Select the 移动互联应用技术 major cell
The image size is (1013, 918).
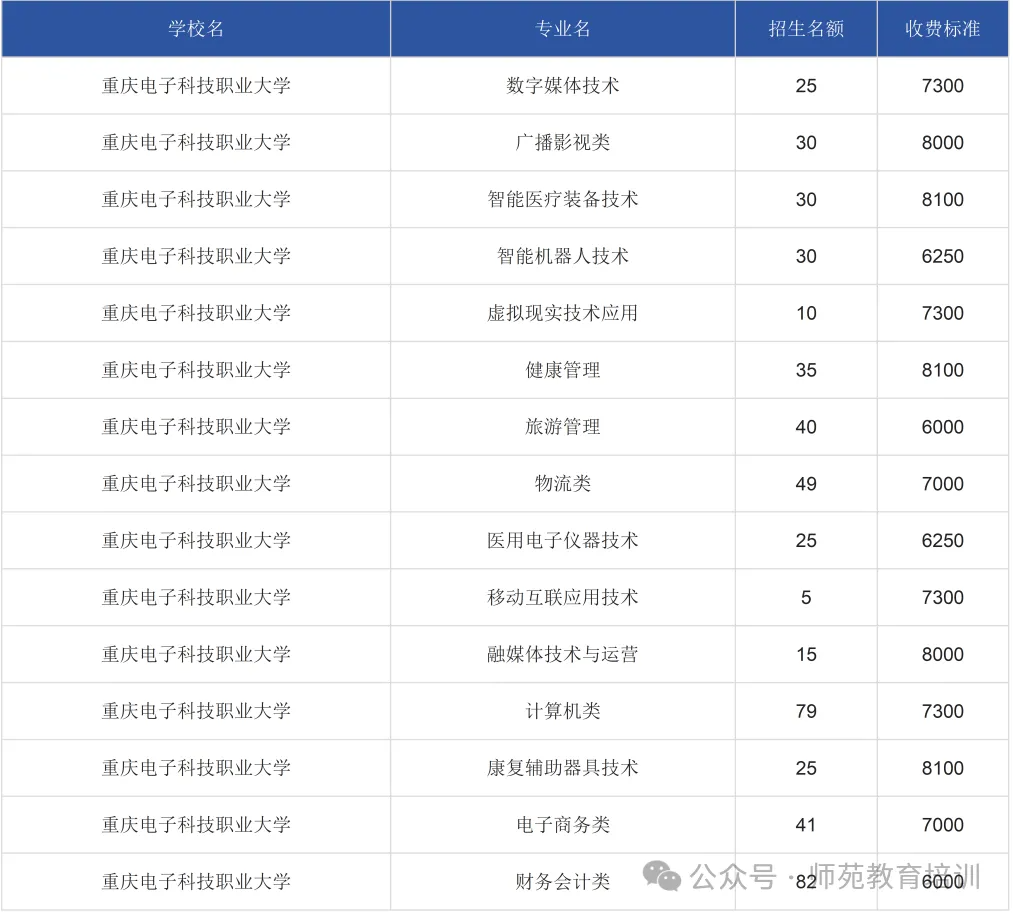(563, 597)
